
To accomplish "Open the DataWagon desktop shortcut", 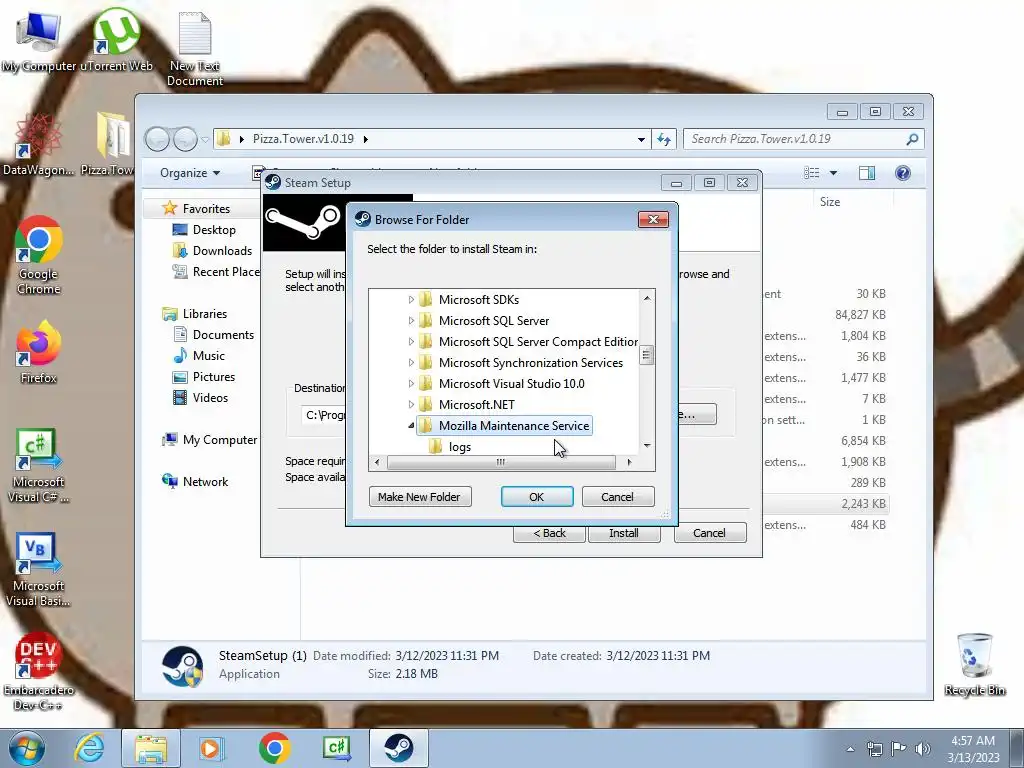I will tap(38, 144).
